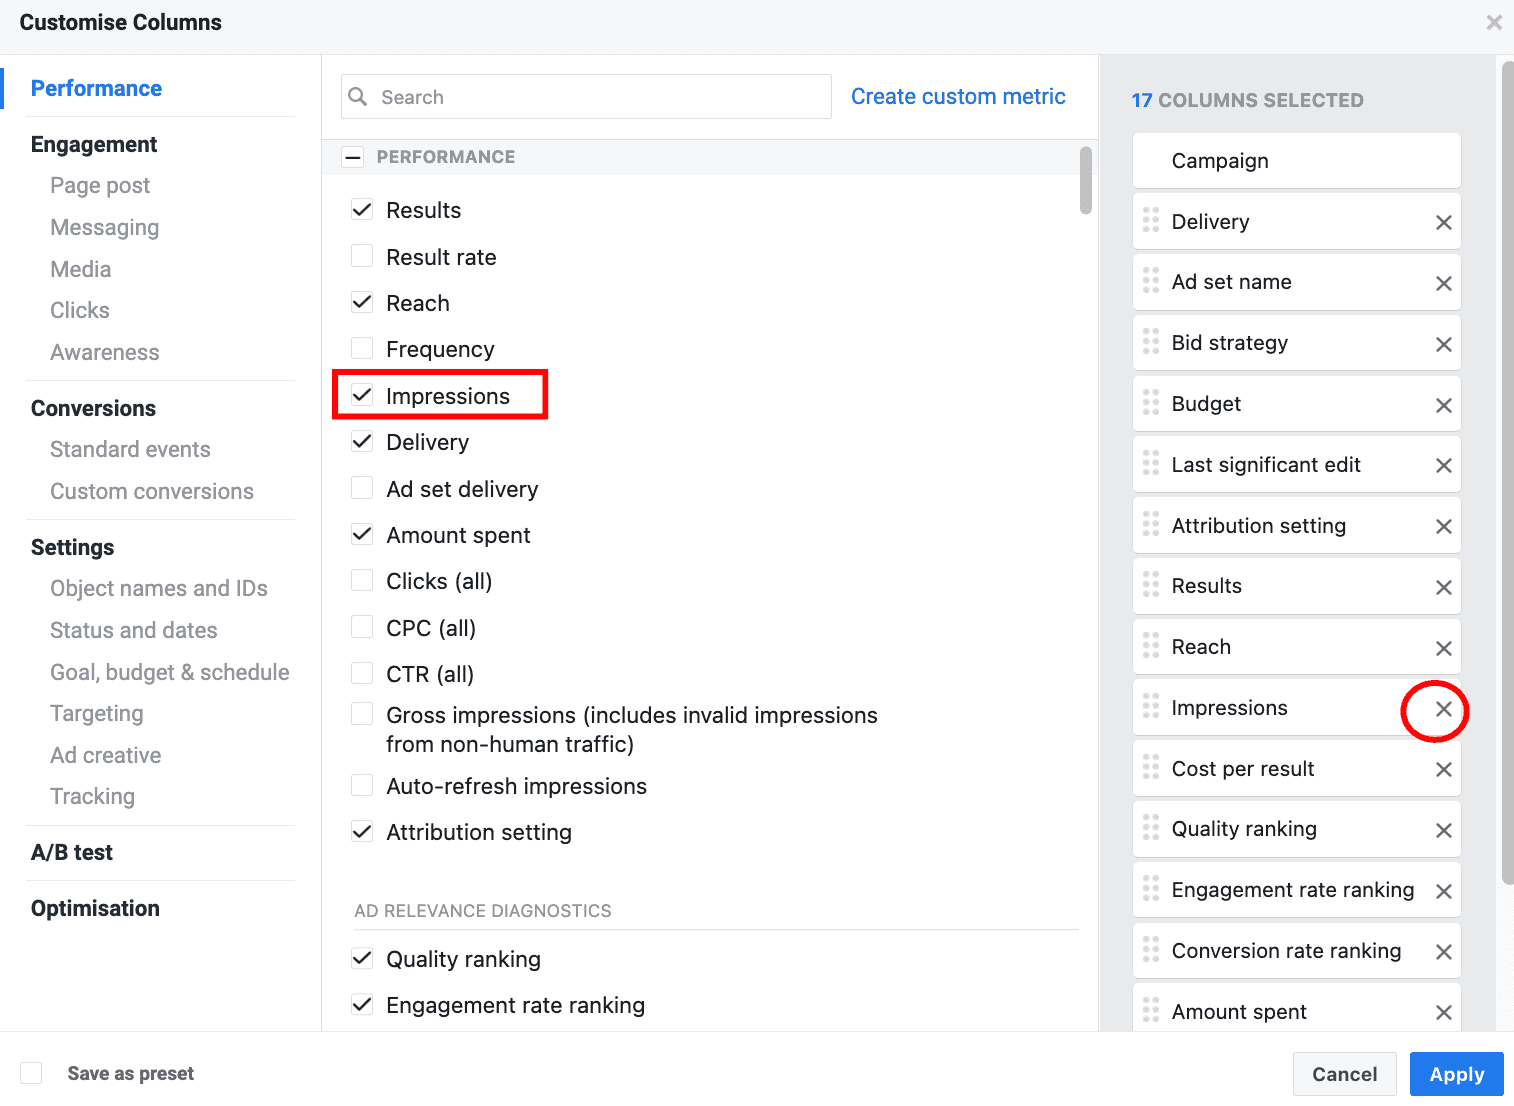Image resolution: width=1514 pixels, height=1106 pixels.
Task: Uncheck the Amount spent metric
Action: pos(362,534)
